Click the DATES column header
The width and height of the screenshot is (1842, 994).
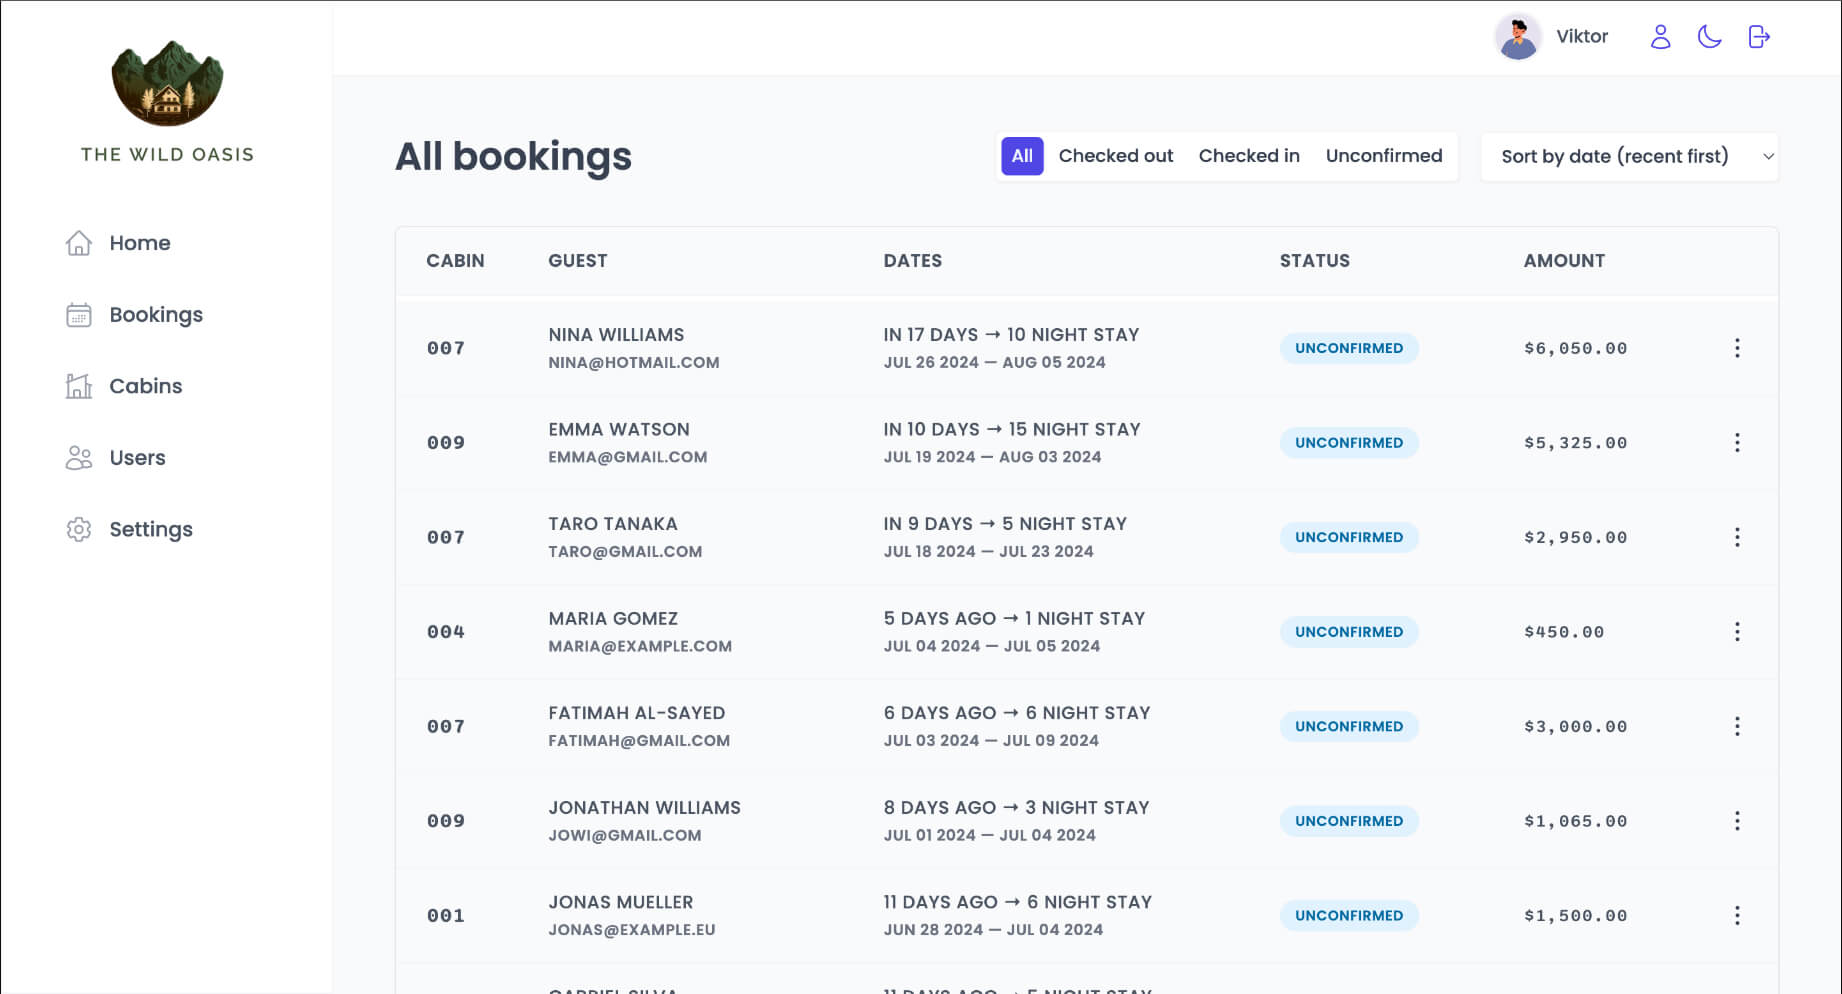point(913,261)
